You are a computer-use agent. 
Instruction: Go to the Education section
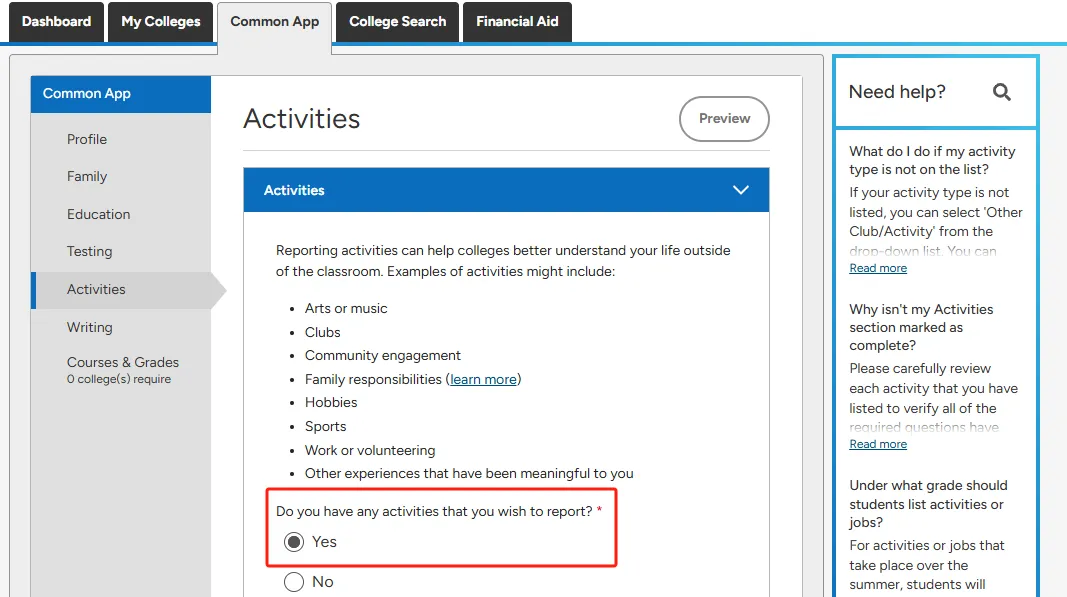click(99, 214)
